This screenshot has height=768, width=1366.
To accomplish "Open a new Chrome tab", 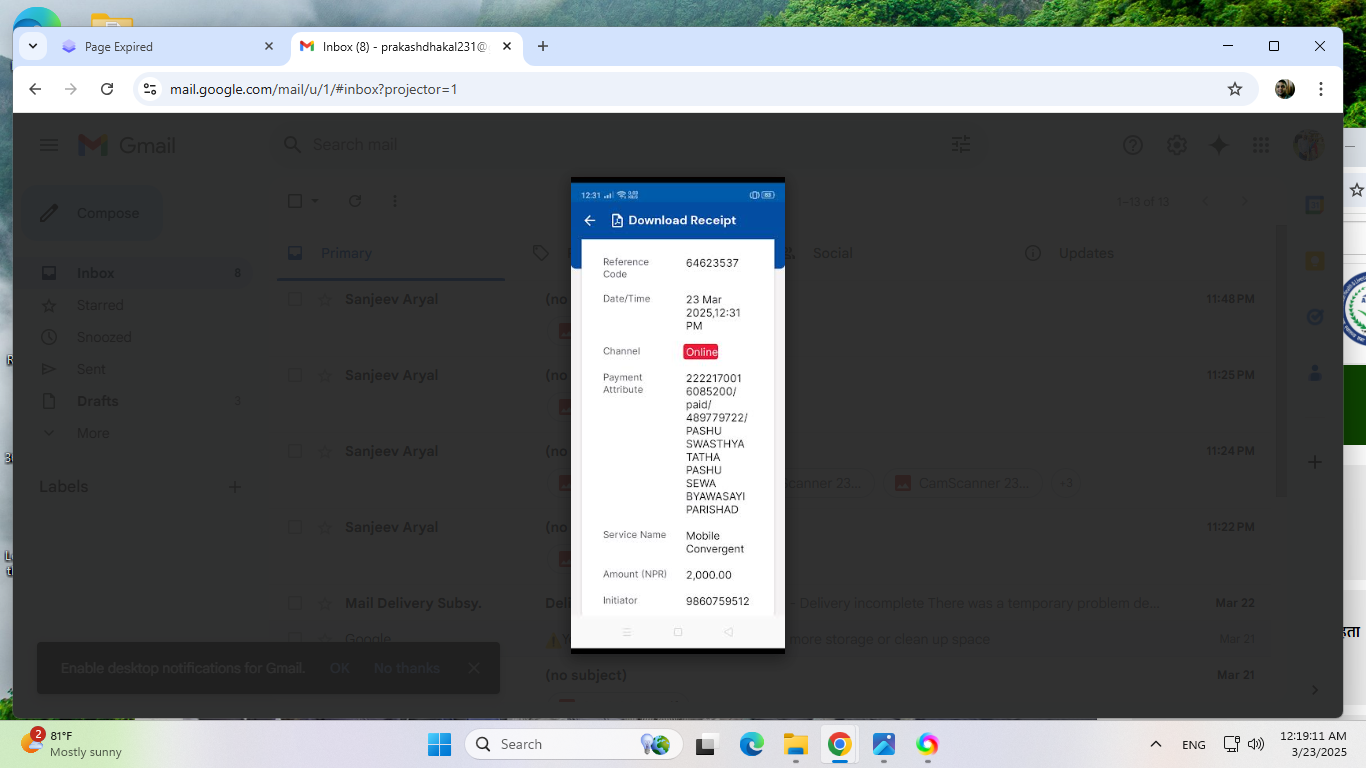I will [543, 46].
